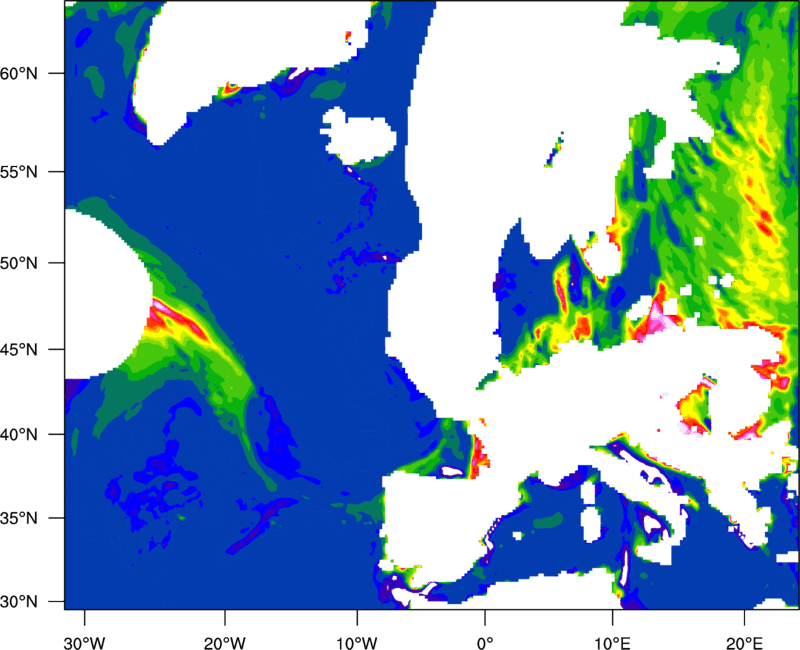The image size is (800, 650).
Task: Select the magenta-white patch near 13°E above 45°N
Action: (x=661, y=313)
